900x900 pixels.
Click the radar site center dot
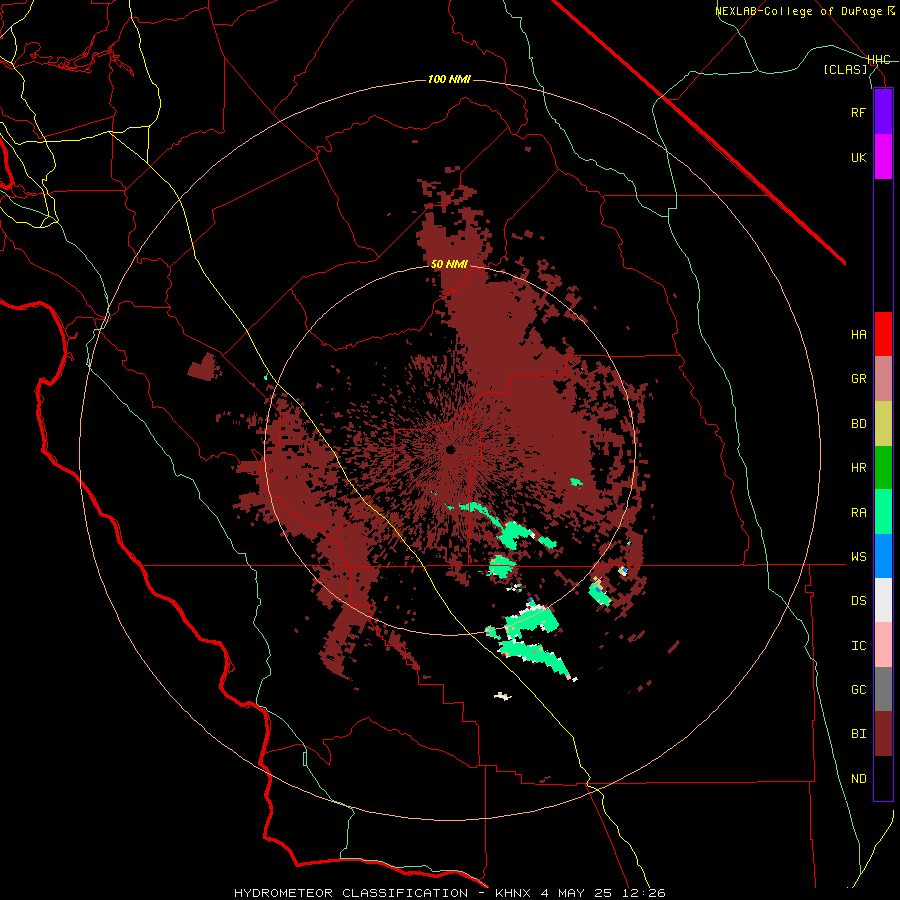tap(451, 450)
